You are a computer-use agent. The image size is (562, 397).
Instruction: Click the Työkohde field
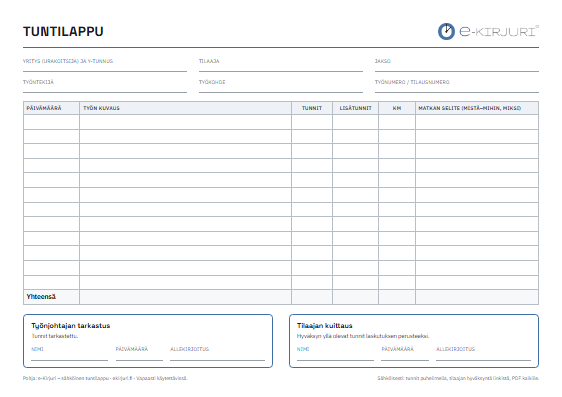281,86
